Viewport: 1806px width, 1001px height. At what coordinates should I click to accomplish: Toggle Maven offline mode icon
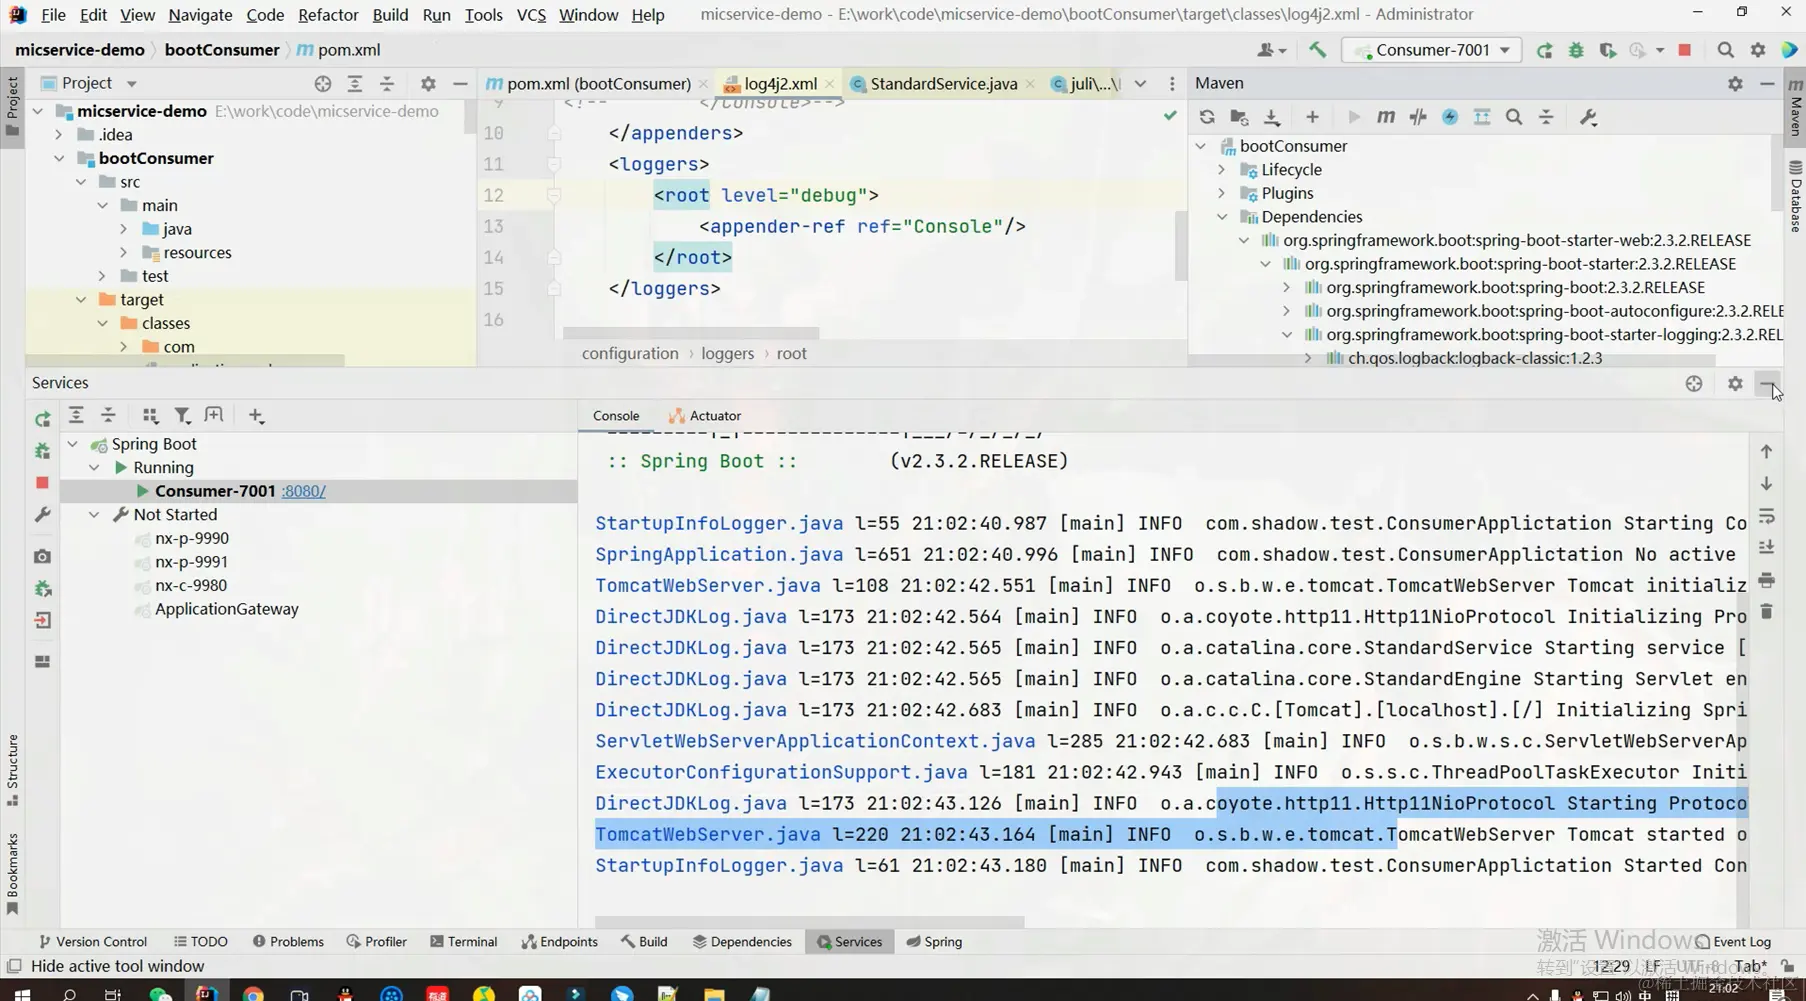[x=1450, y=117]
